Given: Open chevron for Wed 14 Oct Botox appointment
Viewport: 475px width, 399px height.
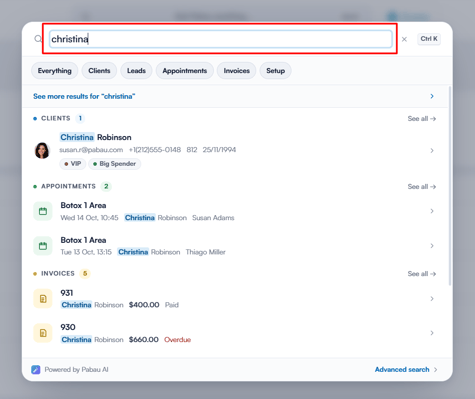Looking at the screenshot, I should (432, 211).
